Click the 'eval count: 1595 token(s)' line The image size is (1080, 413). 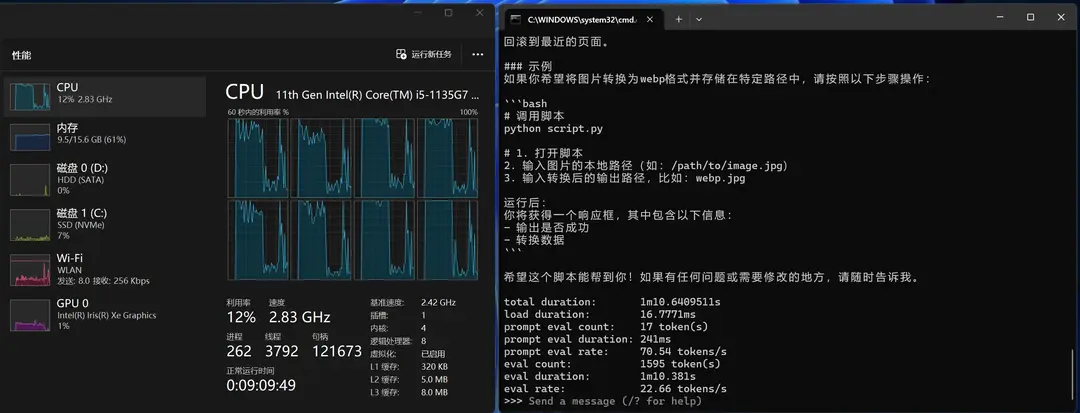(612, 364)
